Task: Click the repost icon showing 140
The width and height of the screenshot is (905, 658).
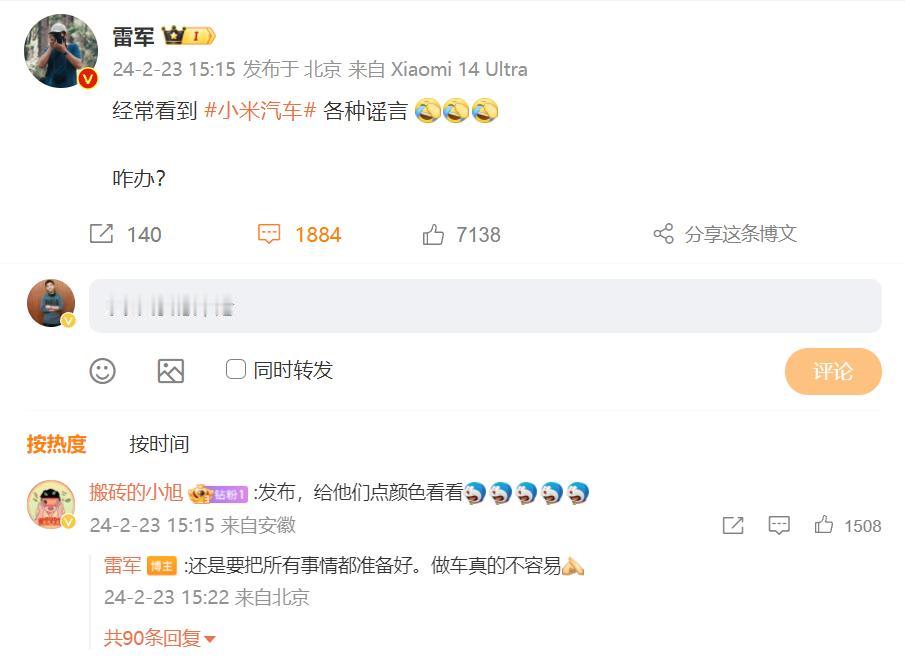Action: click(x=102, y=234)
